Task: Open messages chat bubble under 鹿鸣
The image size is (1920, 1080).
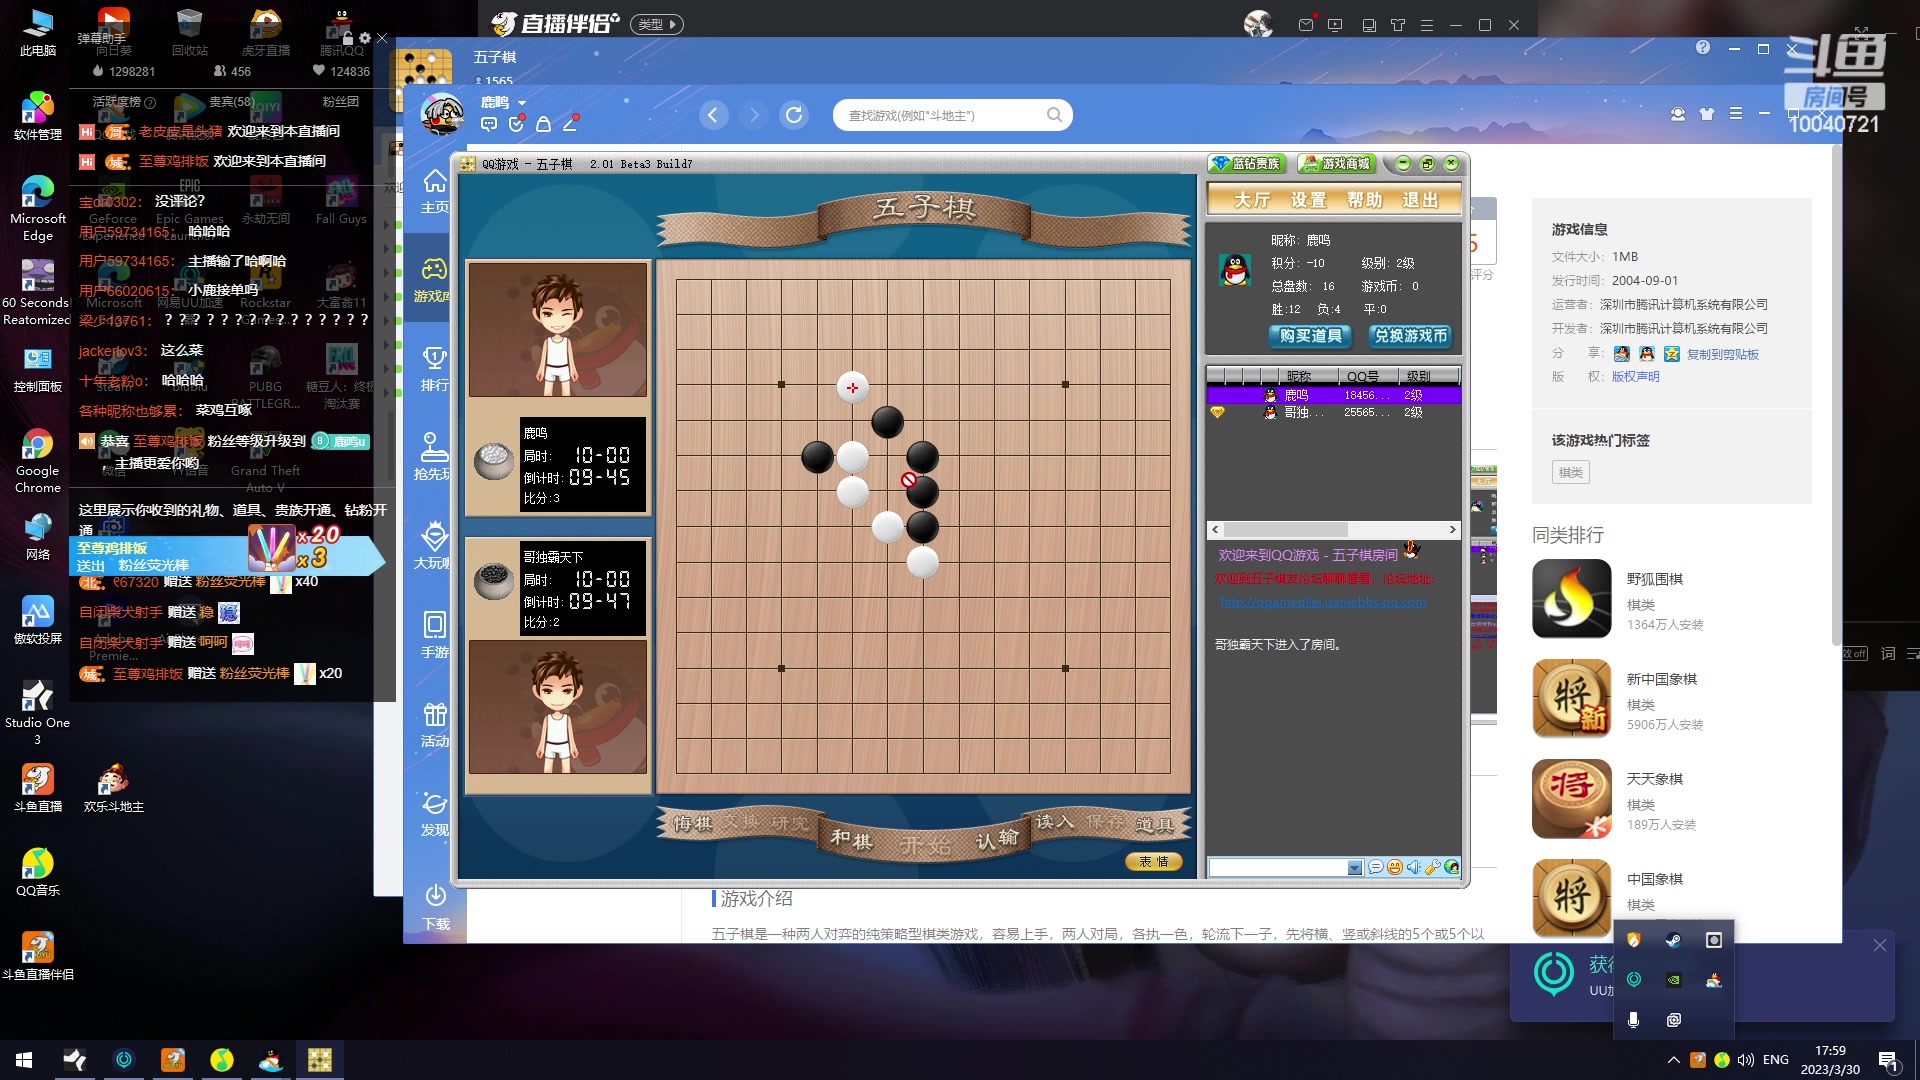Action: 489,124
